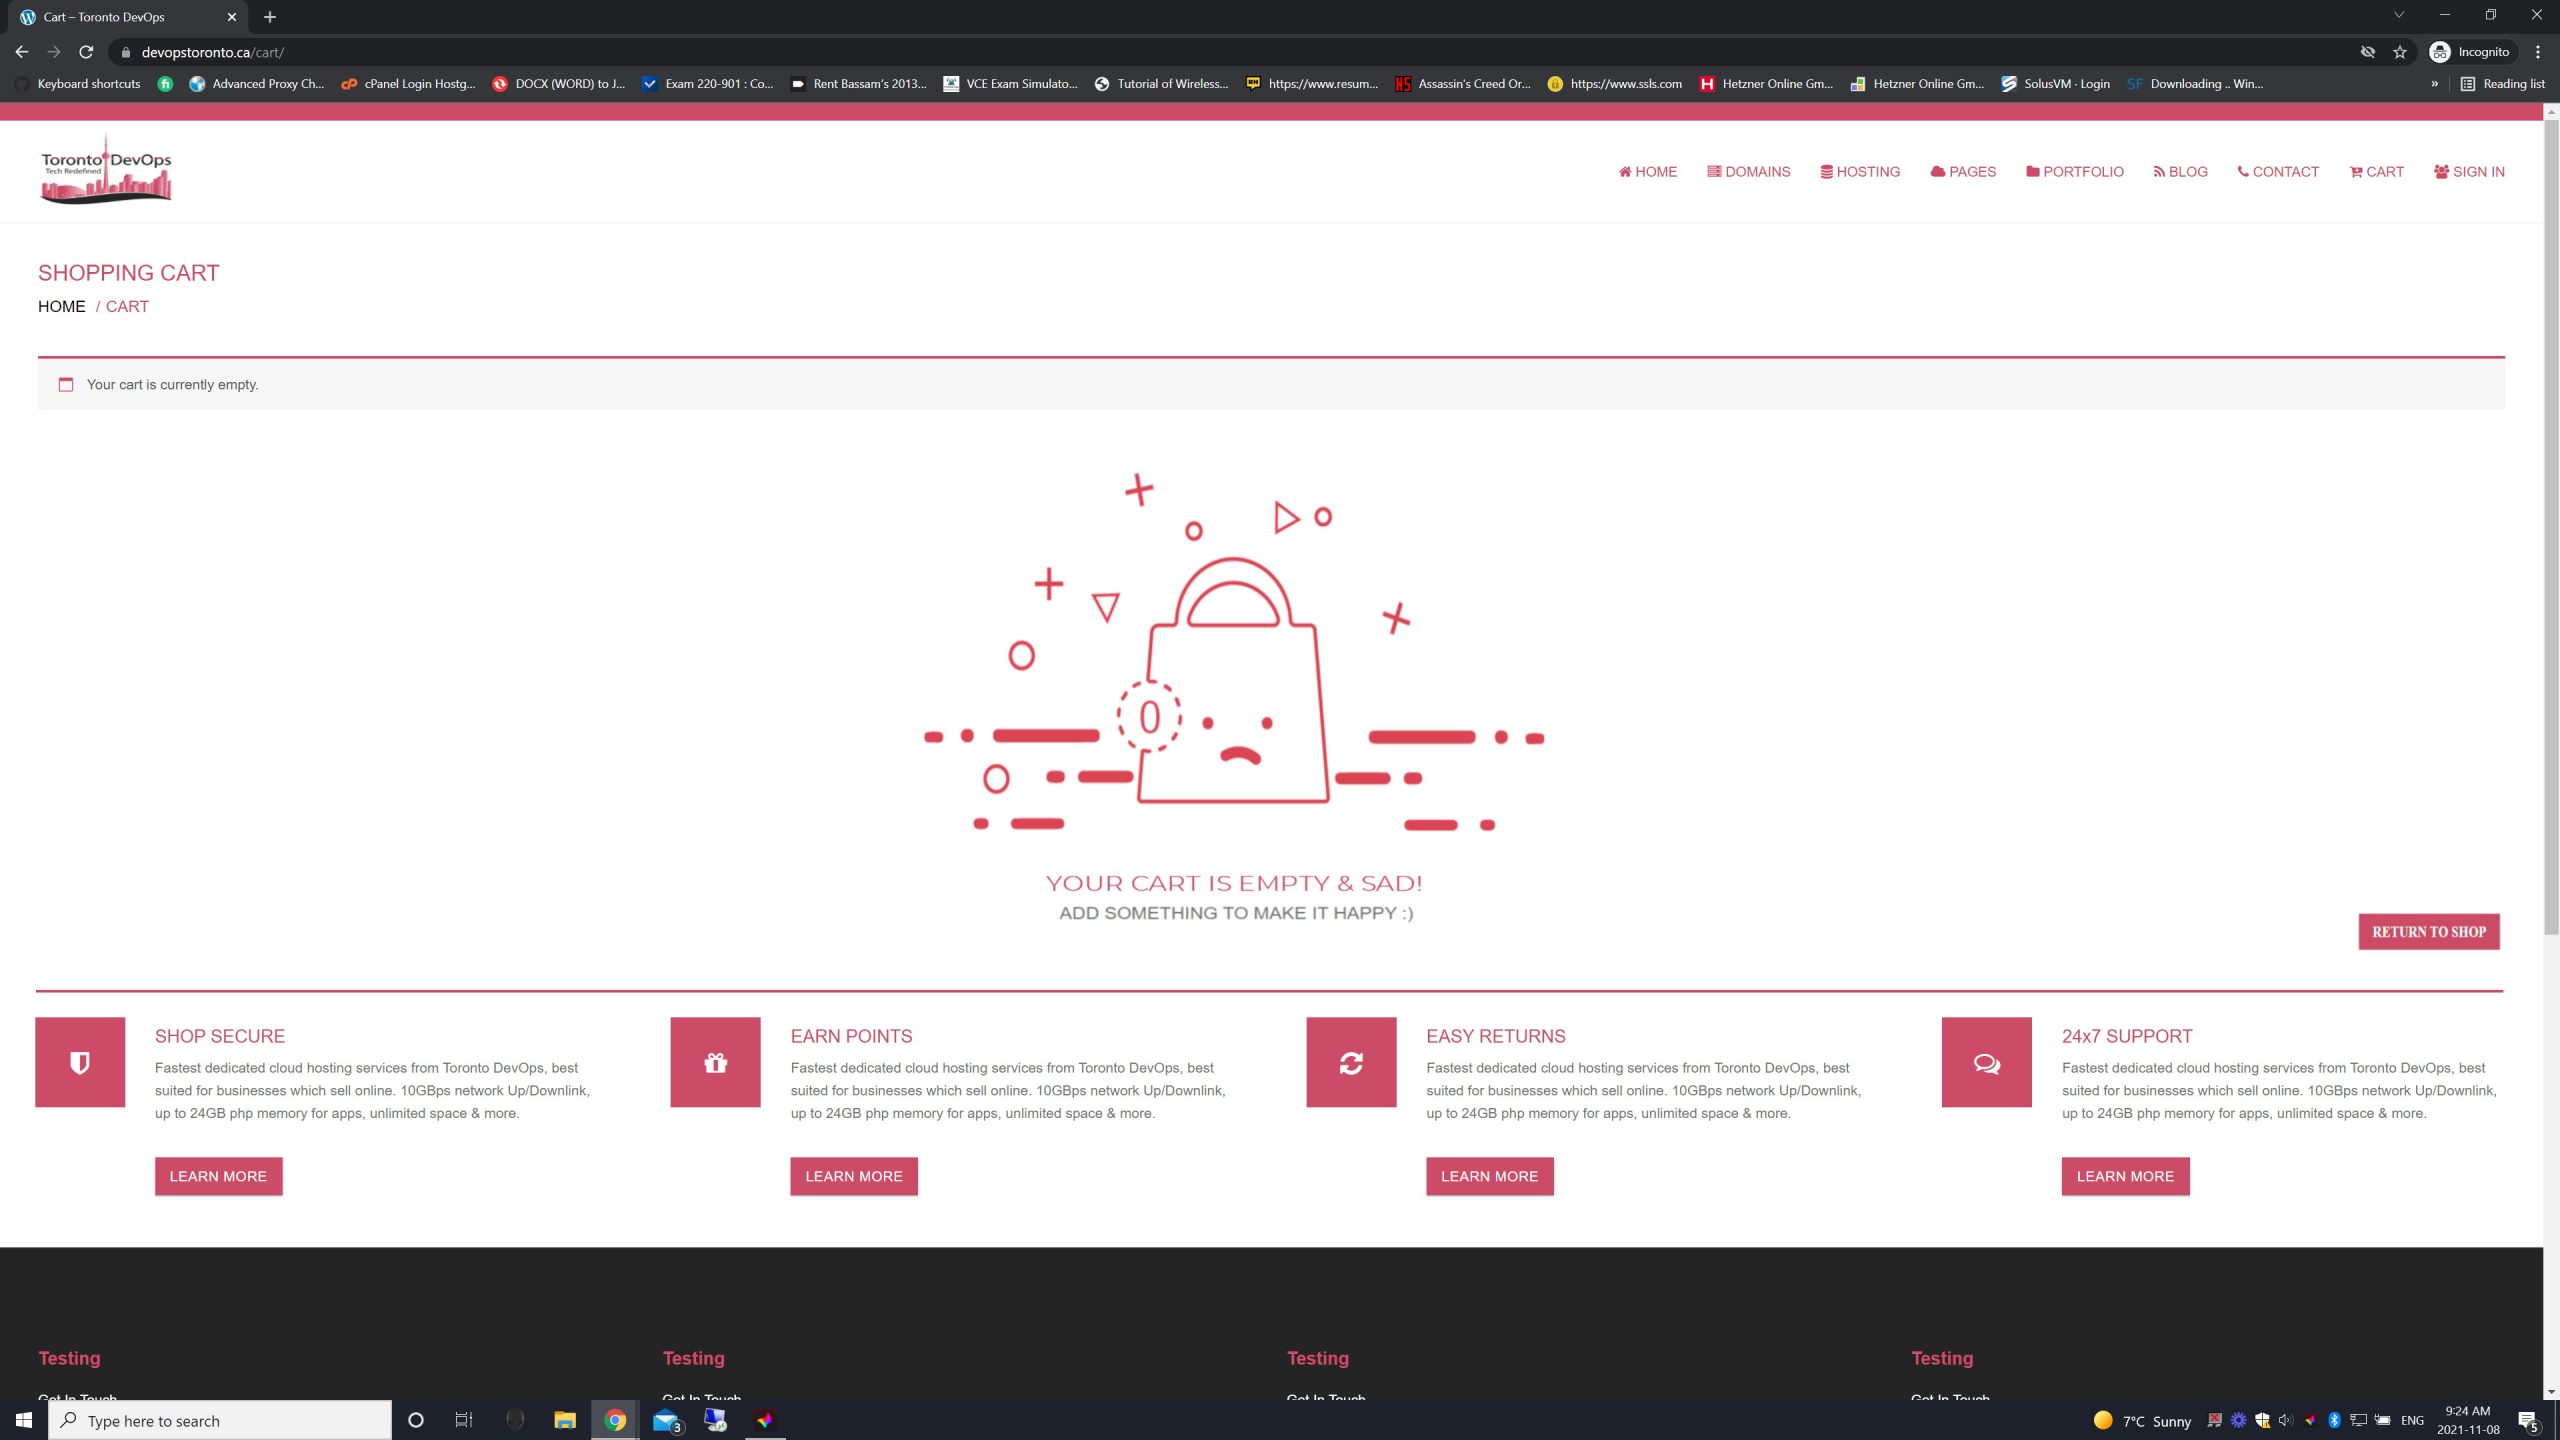Click the page vertical scrollbar
This screenshot has height=1440, width=2560.
pos(2551,520)
